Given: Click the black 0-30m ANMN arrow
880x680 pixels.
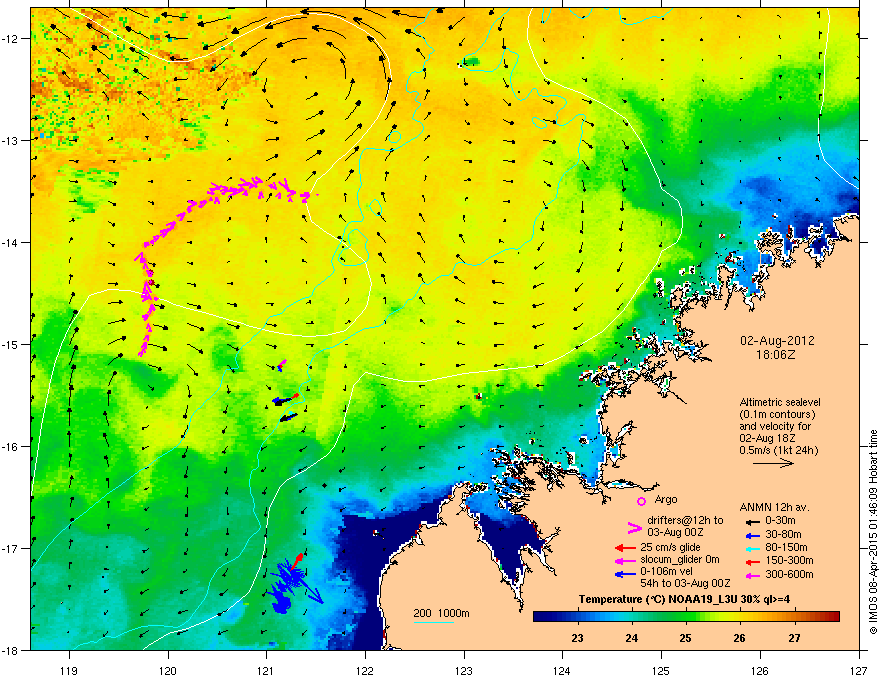Looking at the screenshot, I should pyautogui.click(x=751, y=522).
